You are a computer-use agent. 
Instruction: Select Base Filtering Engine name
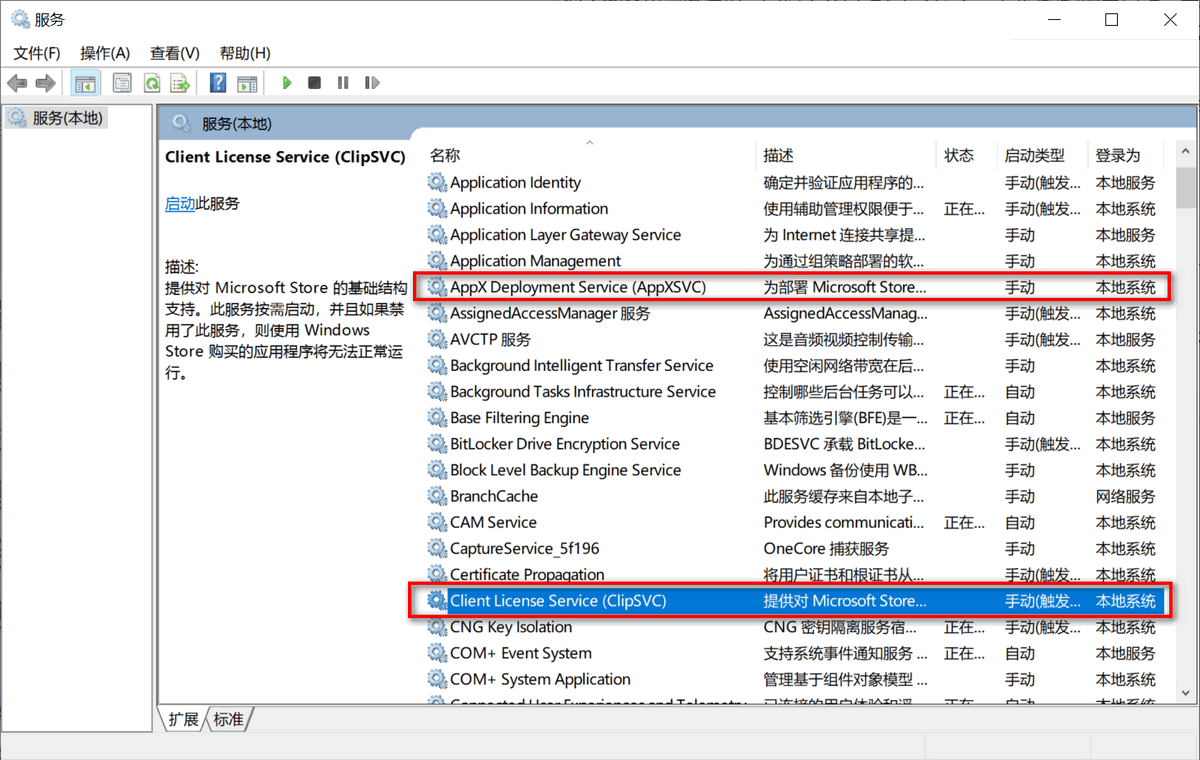519,417
